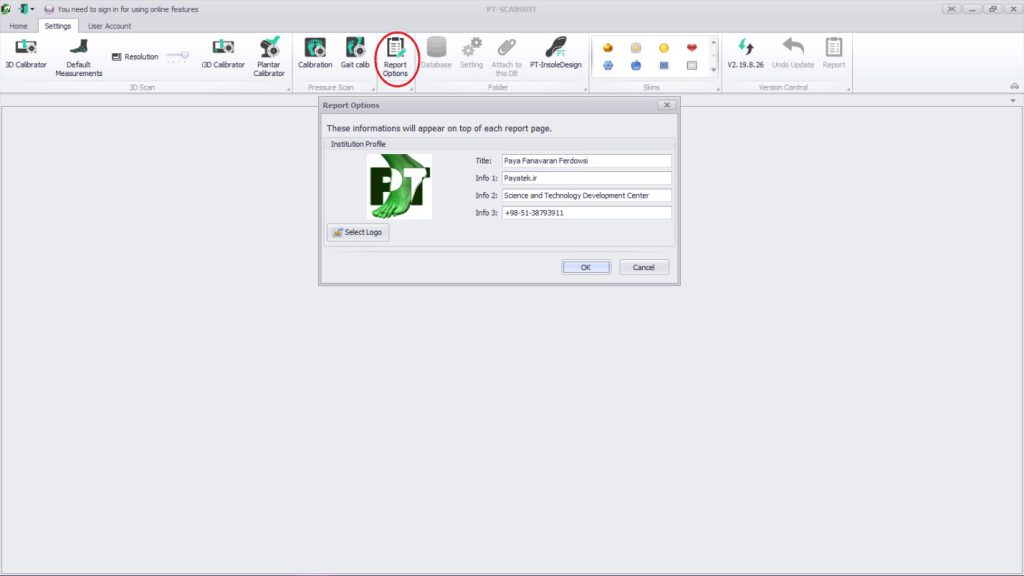Click the Info 3 phone field
1024x576 pixels.
click(586, 213)
